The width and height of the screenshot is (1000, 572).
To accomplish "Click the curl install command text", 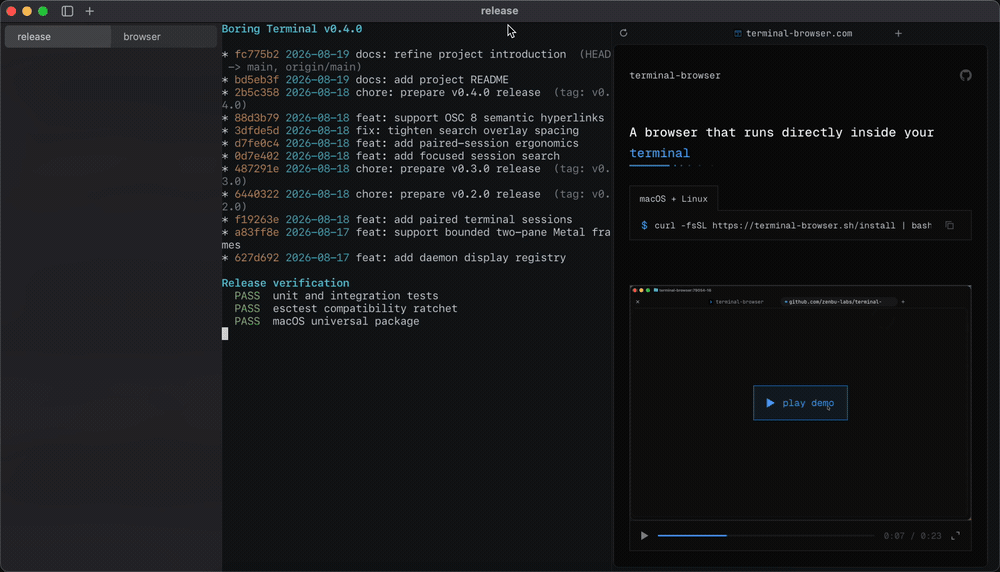I will click(x=793, y=225).
